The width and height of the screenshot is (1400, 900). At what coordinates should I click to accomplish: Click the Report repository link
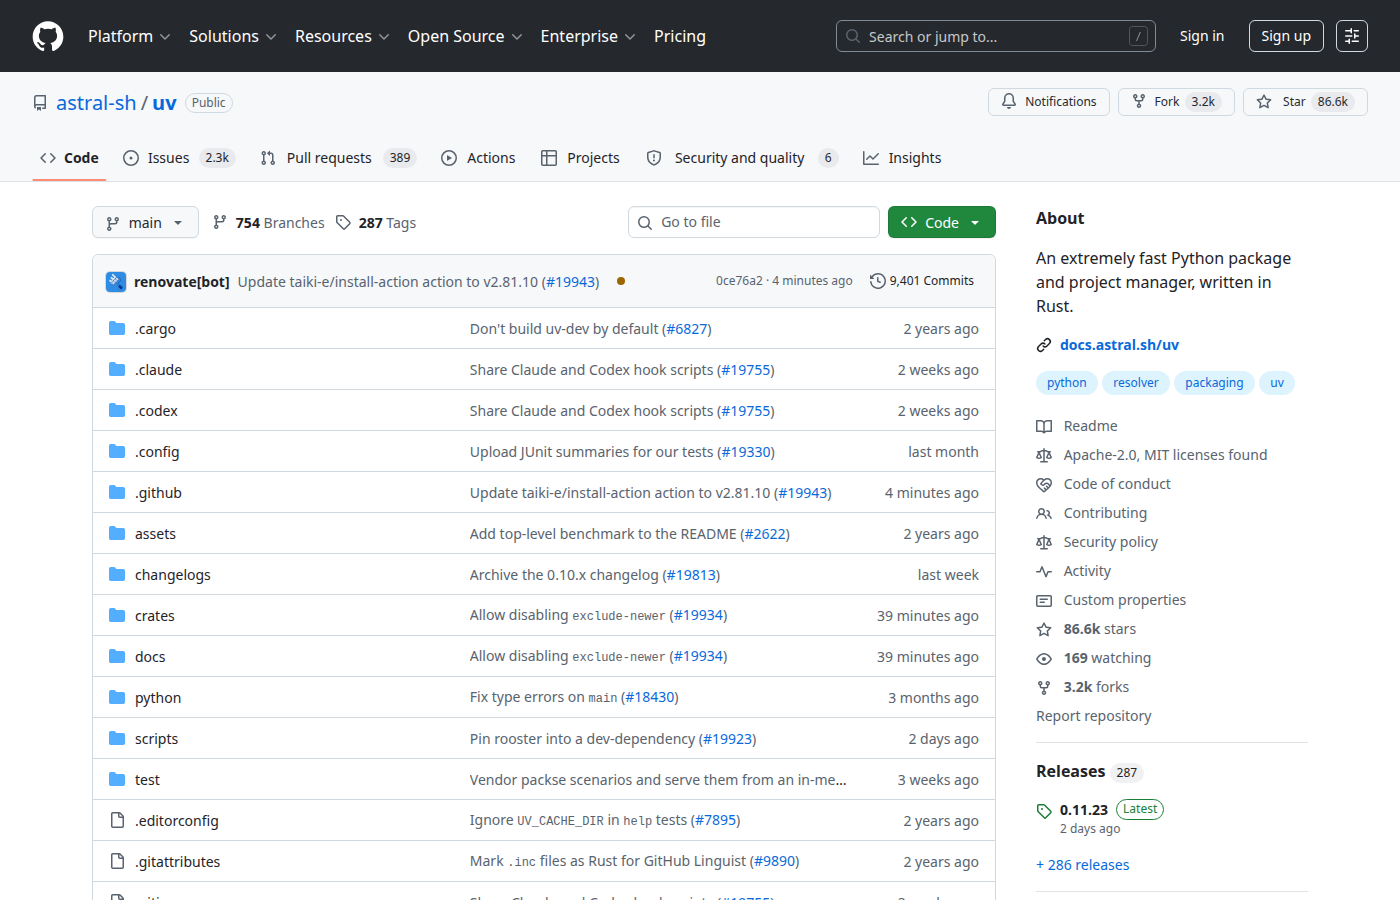tap(1094, 716)
